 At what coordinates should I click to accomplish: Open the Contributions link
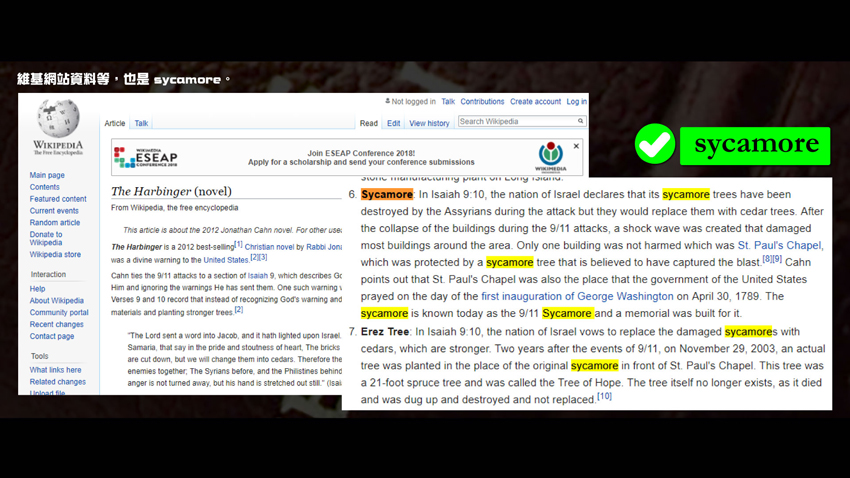click(x=482, y=101)
